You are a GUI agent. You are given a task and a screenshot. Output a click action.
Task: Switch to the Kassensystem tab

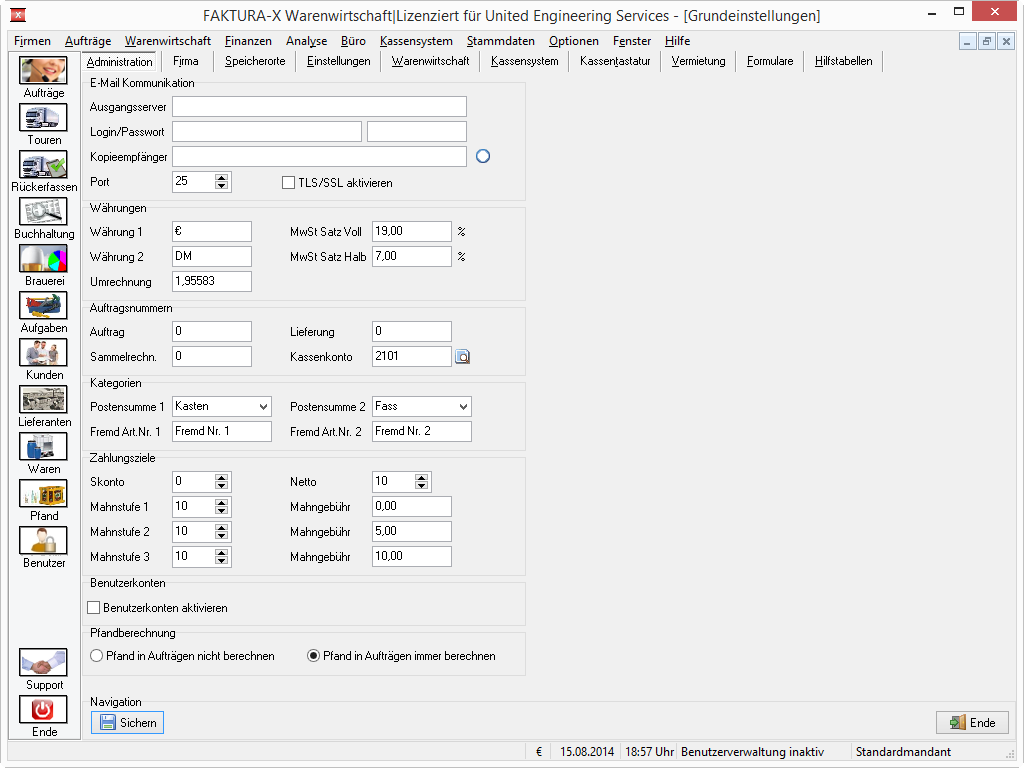click(x=524, y=61)
